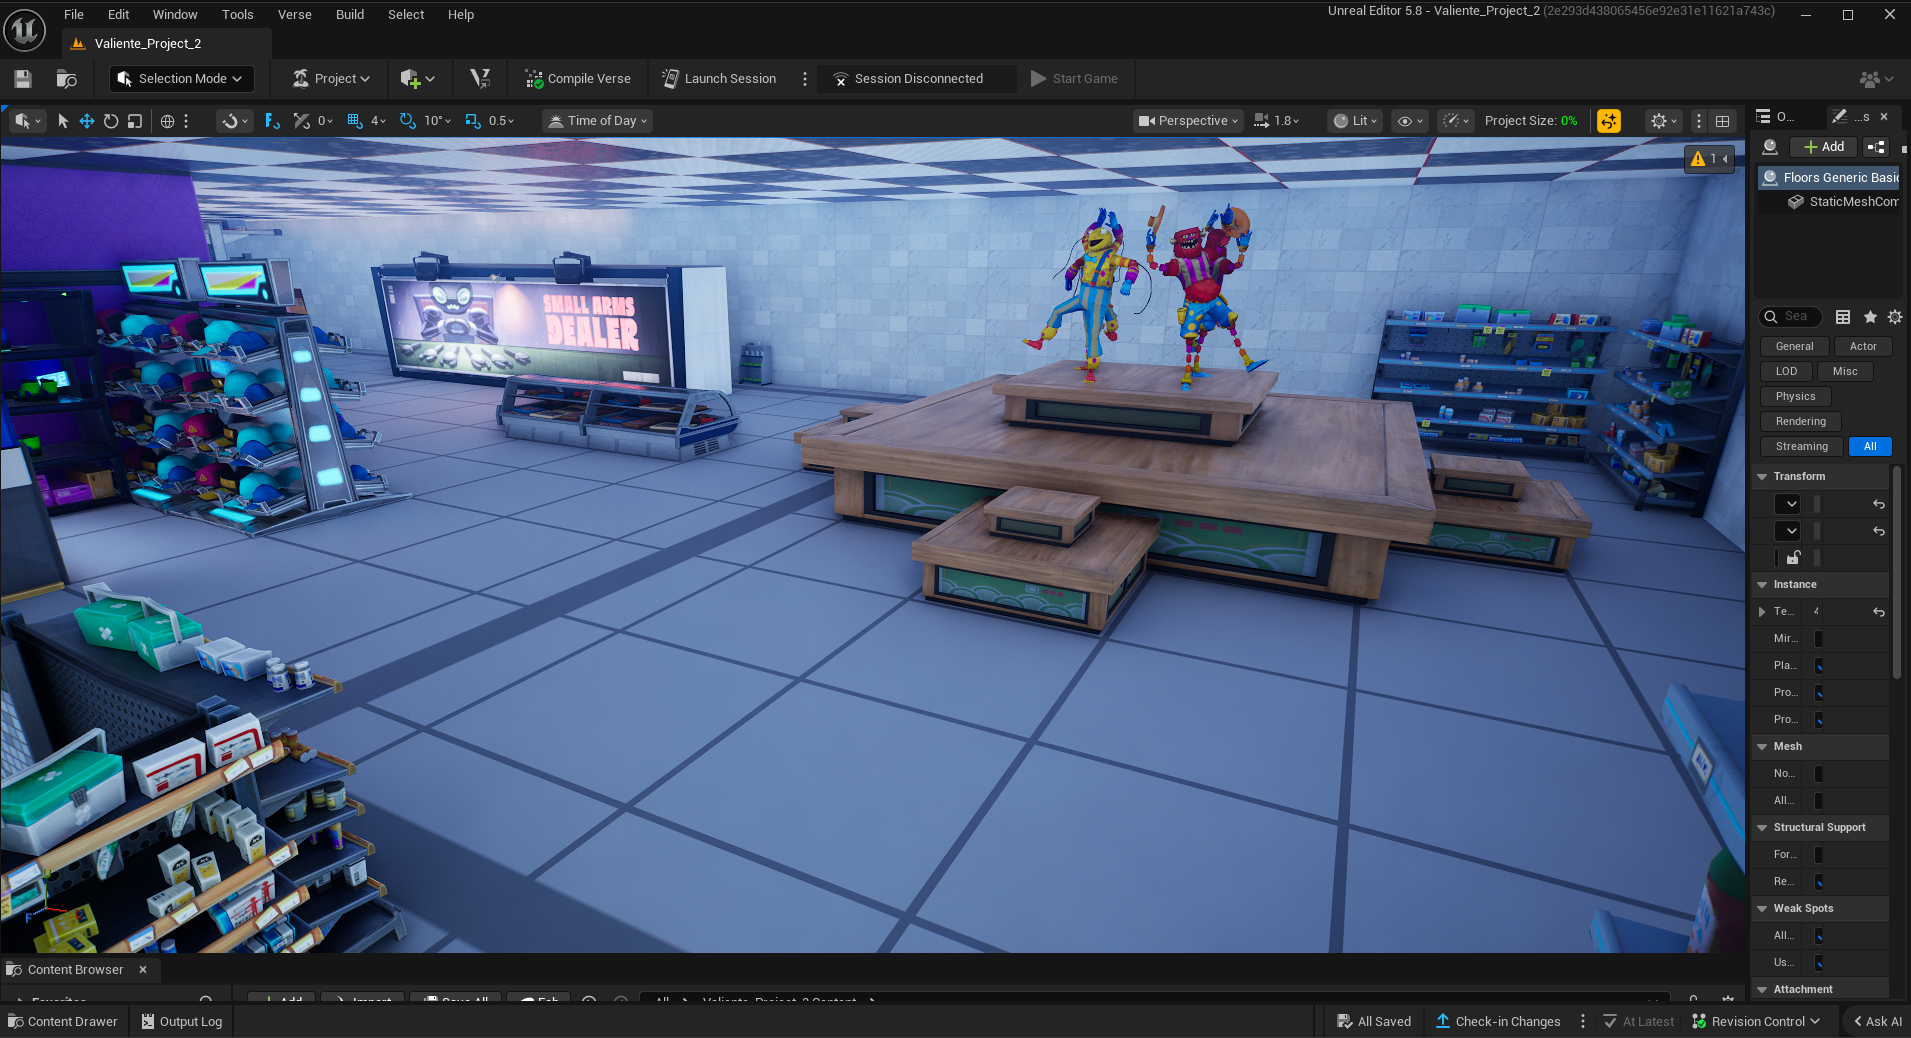Open the Output Log button
This screenshot has width=1911, height=1038.
click(x=181, y=1021)
